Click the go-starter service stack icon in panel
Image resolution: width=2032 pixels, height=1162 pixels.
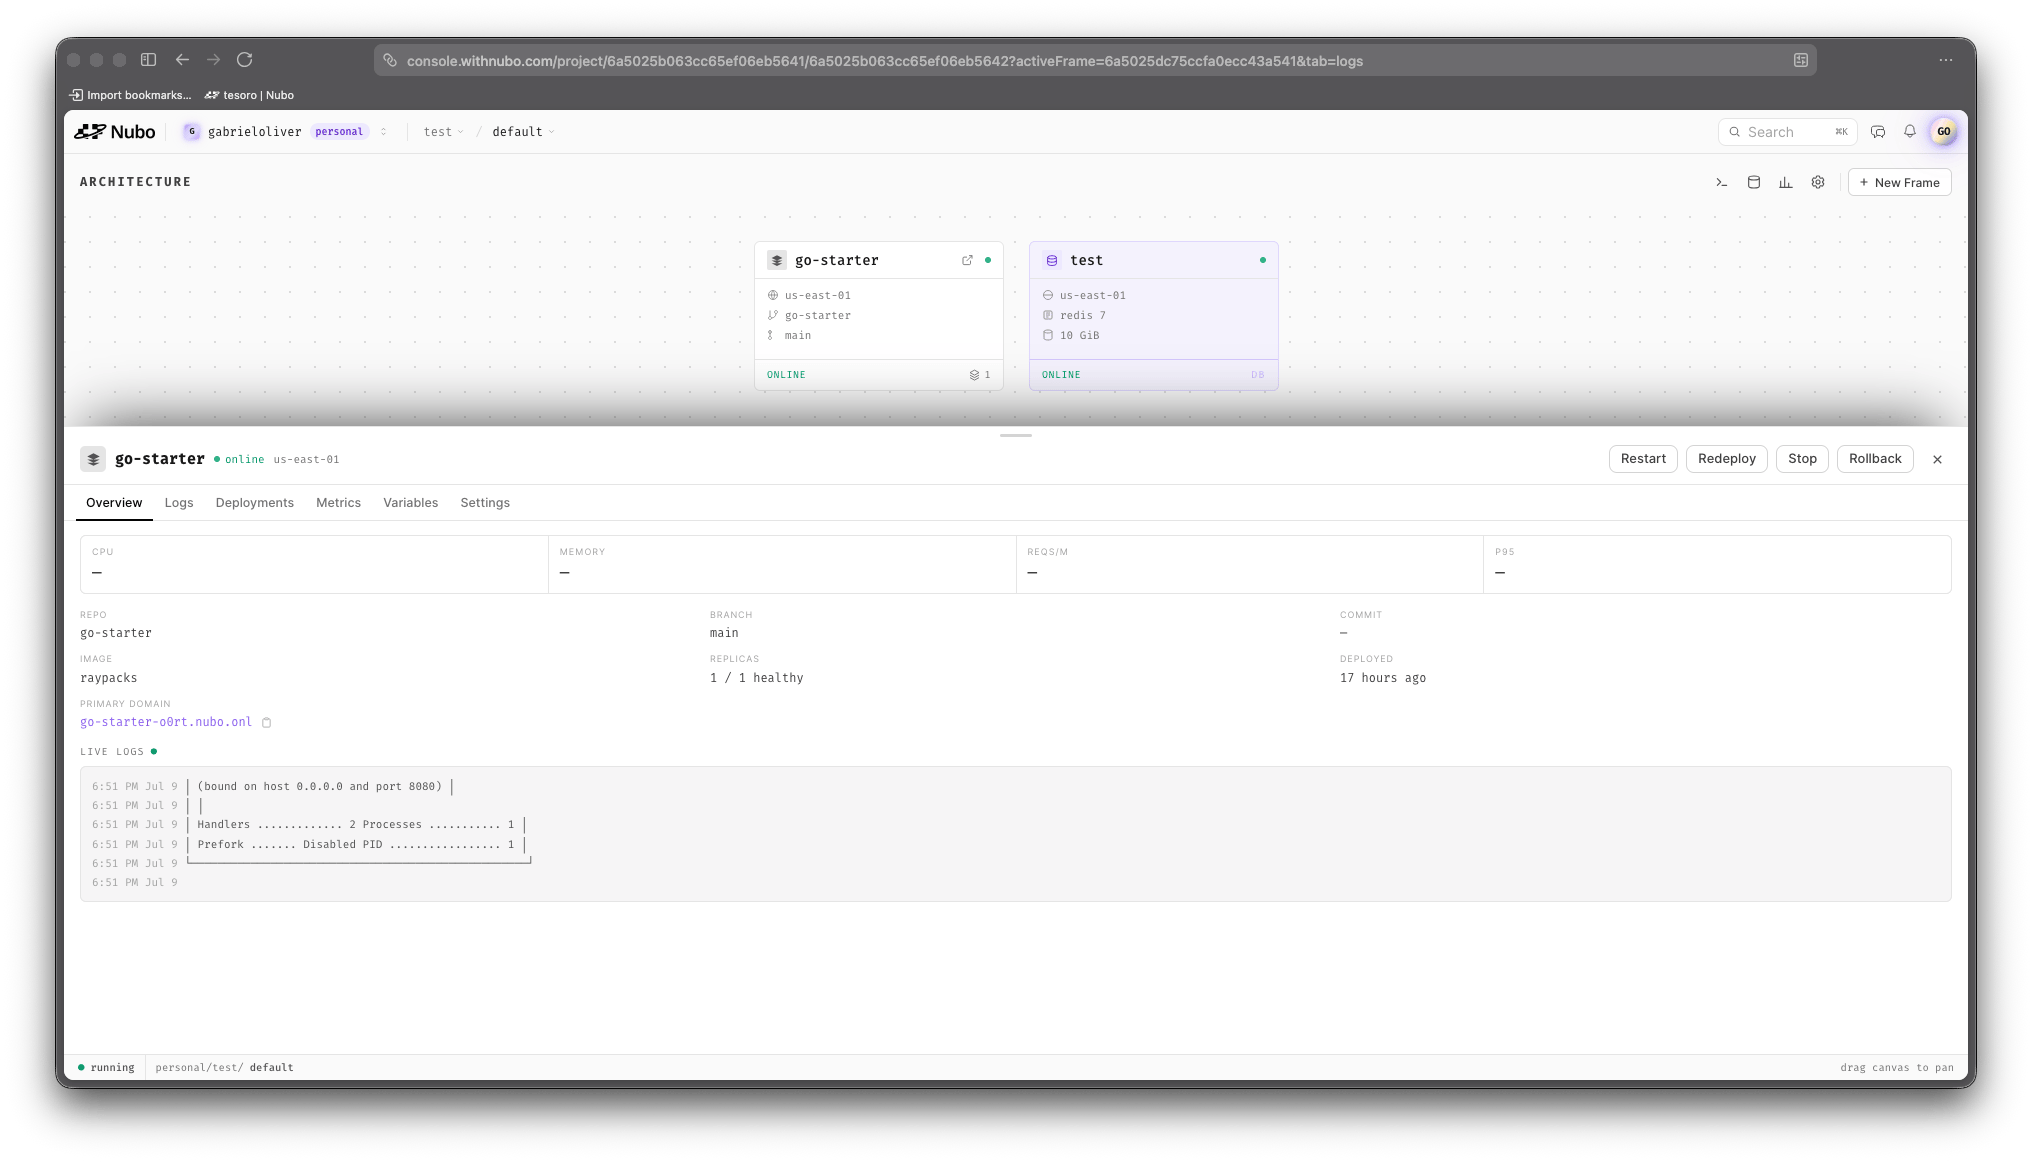(93, 459)
